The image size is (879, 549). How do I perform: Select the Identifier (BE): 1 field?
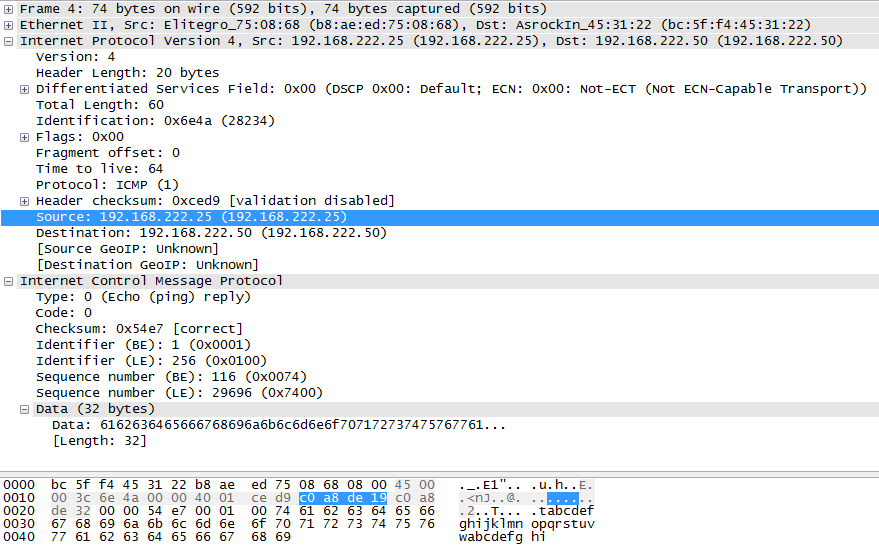pos(143,345)
